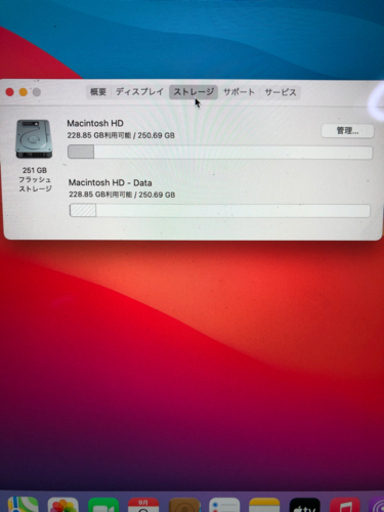Open the Calendar app in the Dock
Viewport: 384px width, 512px height.
tap(144, 505)
